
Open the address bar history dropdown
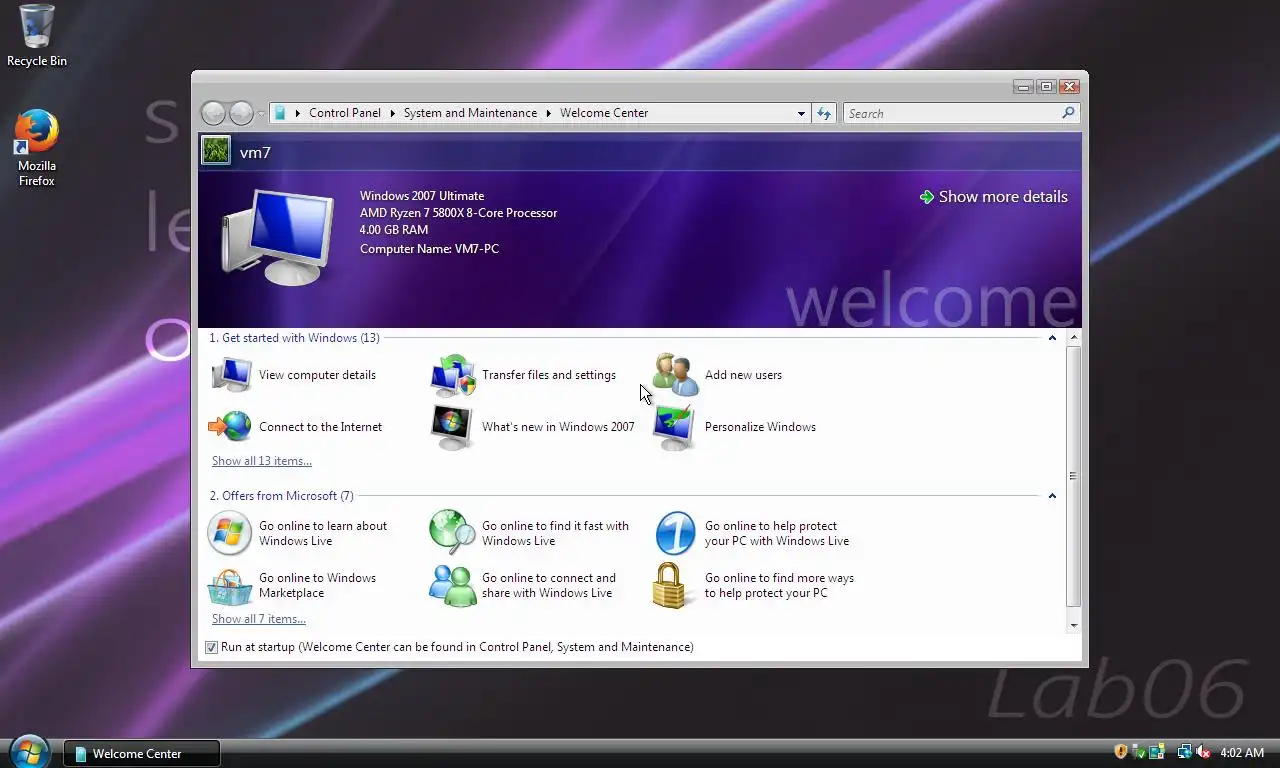801,113
